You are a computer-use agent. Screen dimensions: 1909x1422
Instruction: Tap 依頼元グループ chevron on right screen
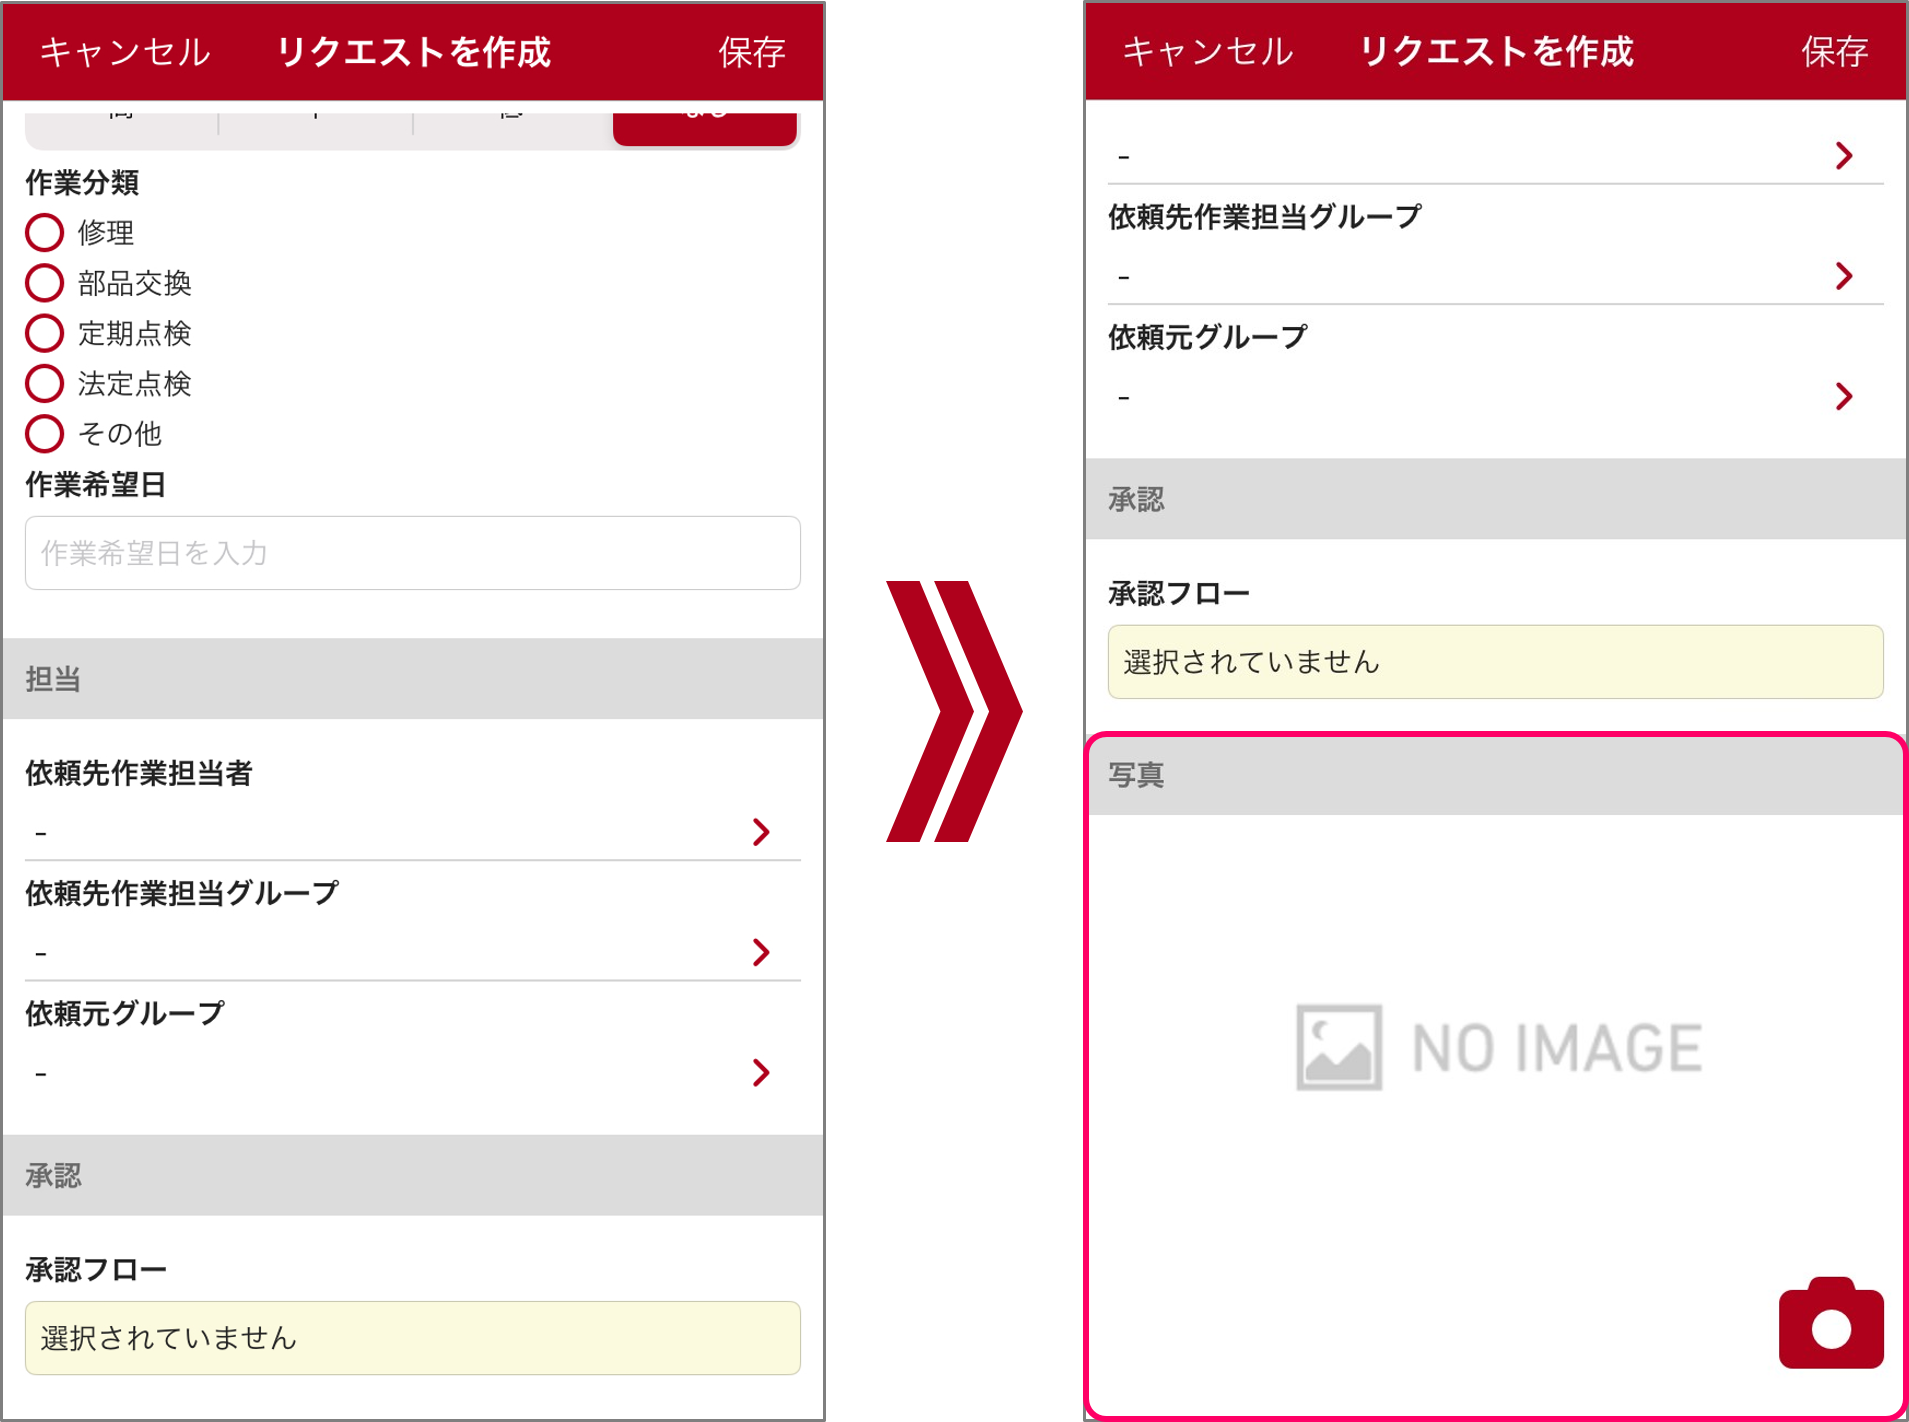(1843, 397)
